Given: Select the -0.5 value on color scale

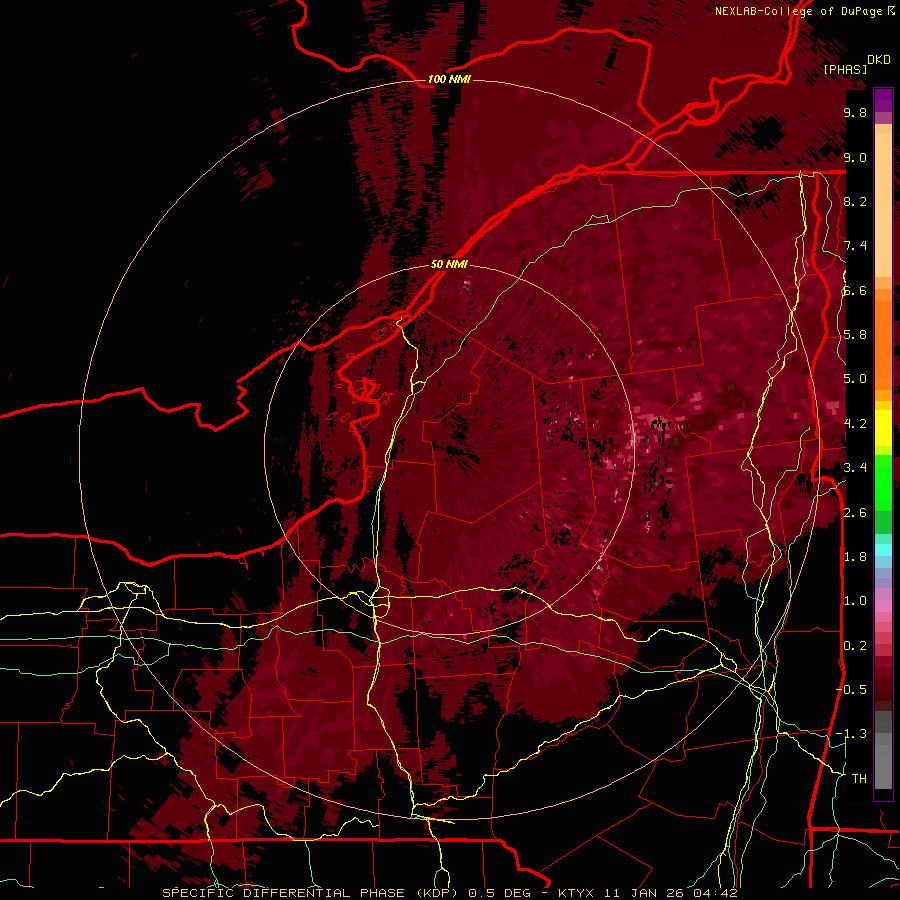Looking at the screenshot, I should click(x=851, y=690).
